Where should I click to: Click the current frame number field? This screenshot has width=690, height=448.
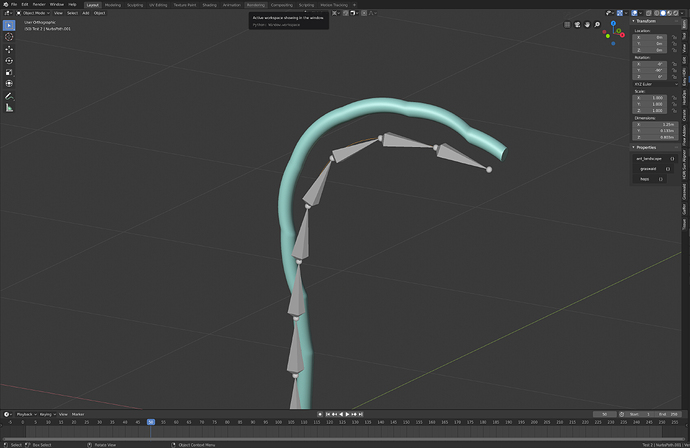click(605, 414)
